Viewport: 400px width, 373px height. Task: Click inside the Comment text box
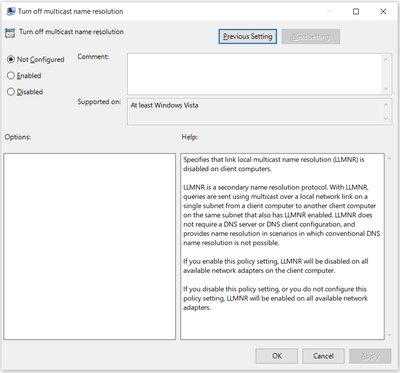254,74
